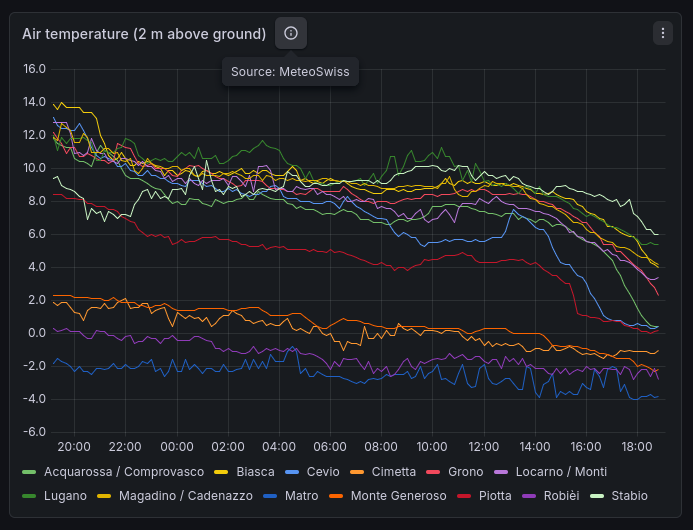
Task: Toggle the Acquarossa / Comprovasco series label
Action: pos(124,472)
